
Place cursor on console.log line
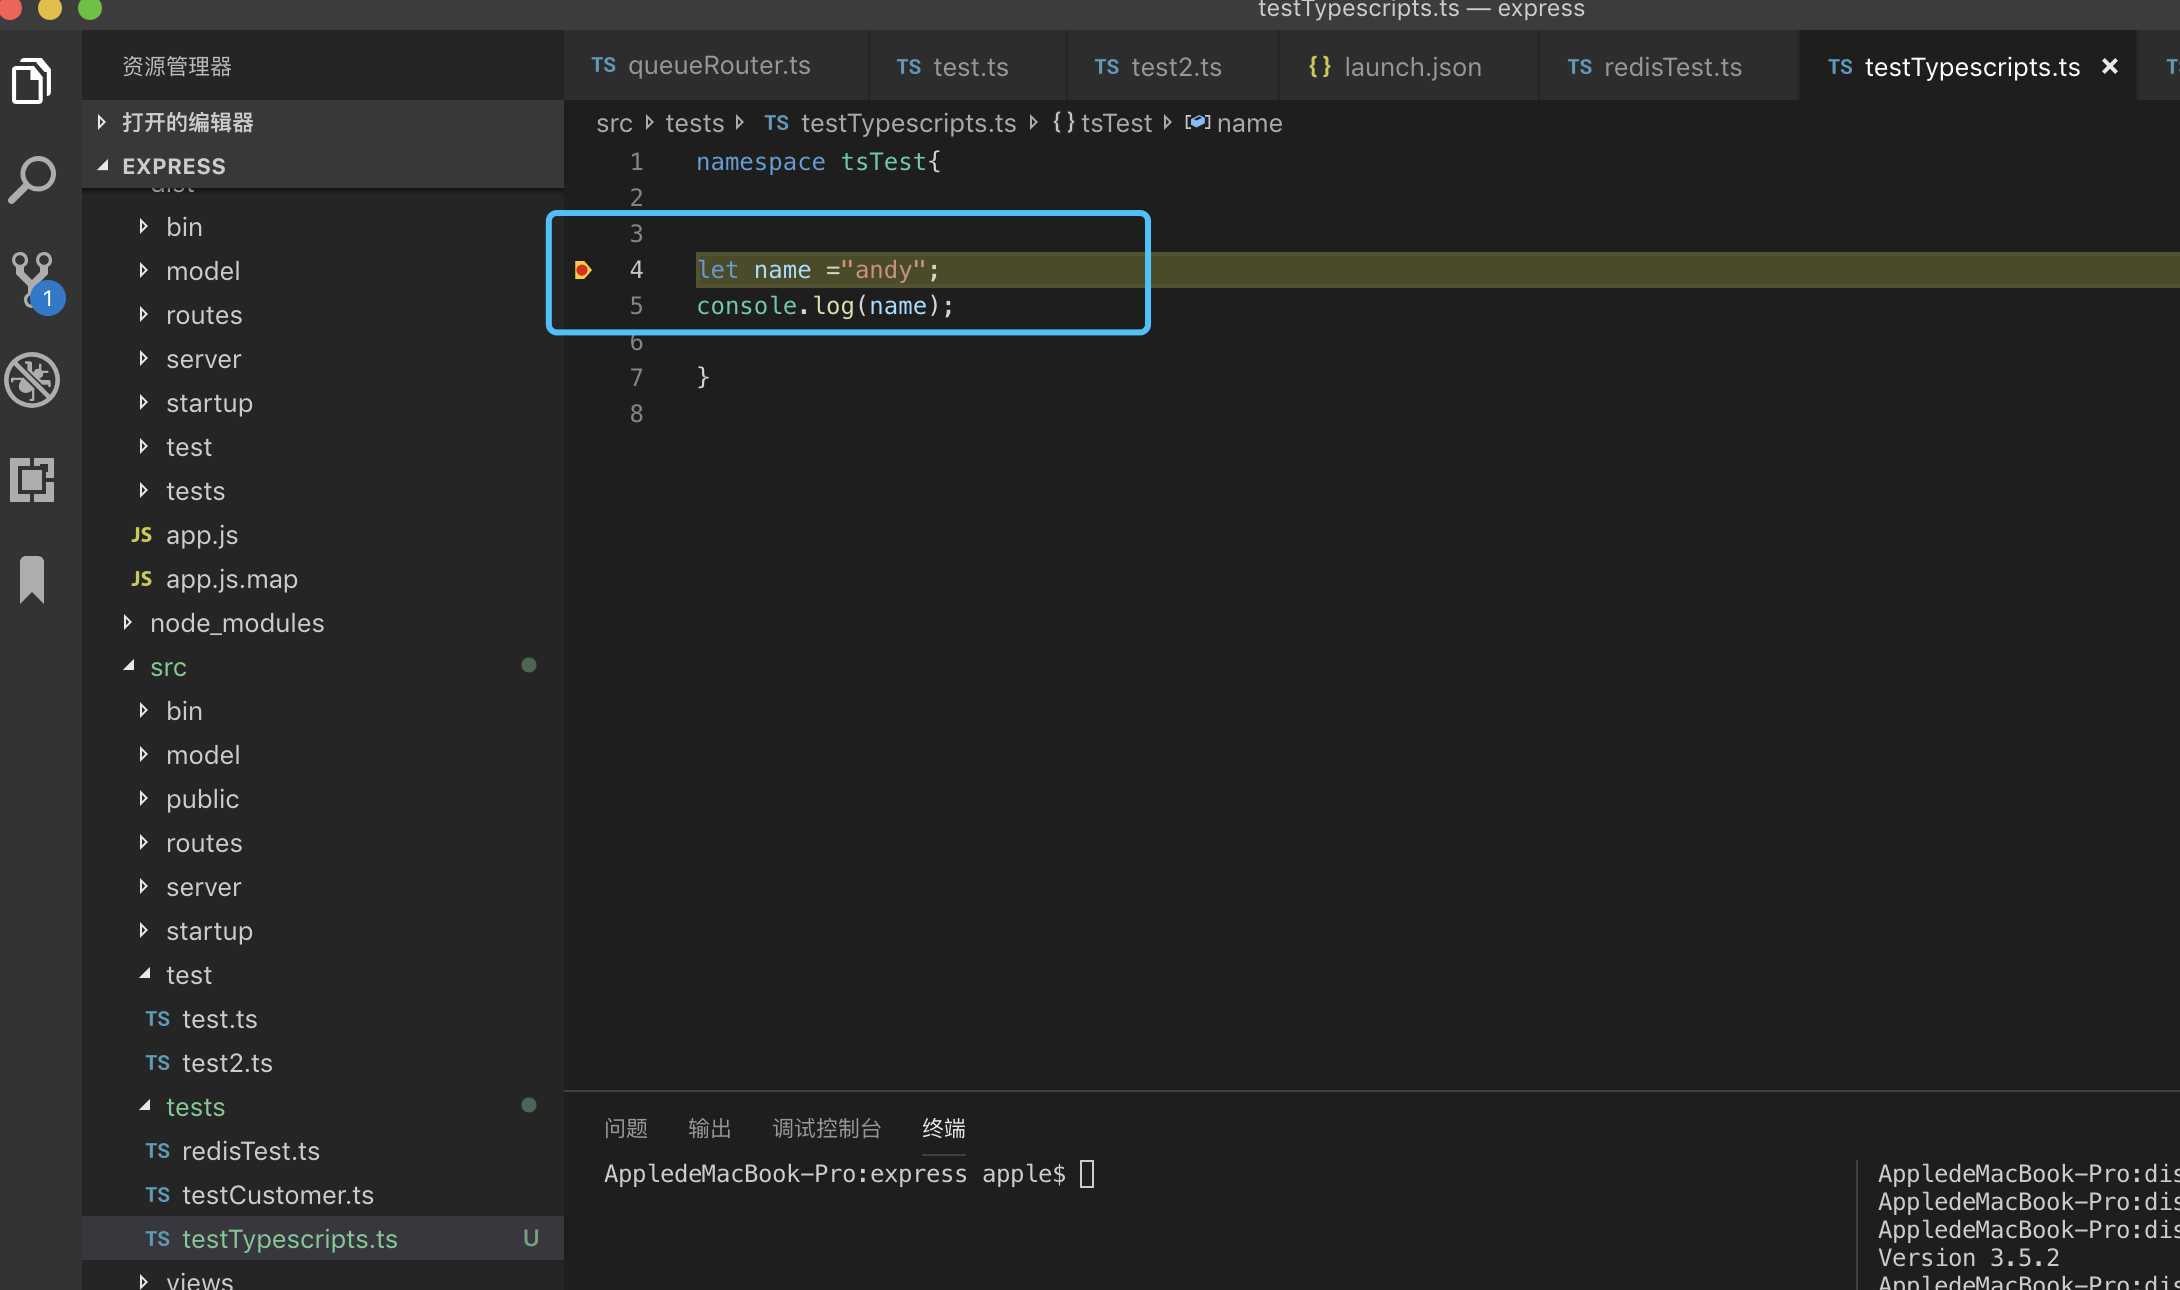click(825, 306)
